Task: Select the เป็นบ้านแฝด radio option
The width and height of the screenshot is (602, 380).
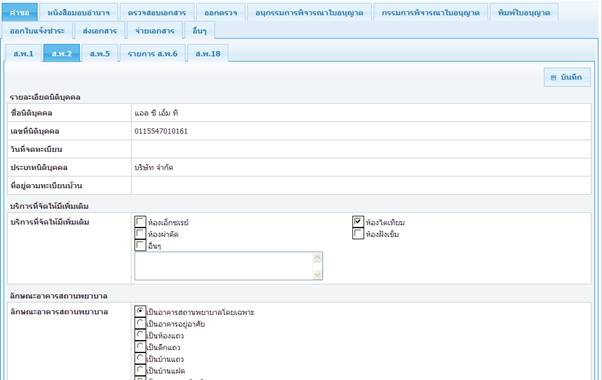Action: pyautogui.click(x=140, y=370)
